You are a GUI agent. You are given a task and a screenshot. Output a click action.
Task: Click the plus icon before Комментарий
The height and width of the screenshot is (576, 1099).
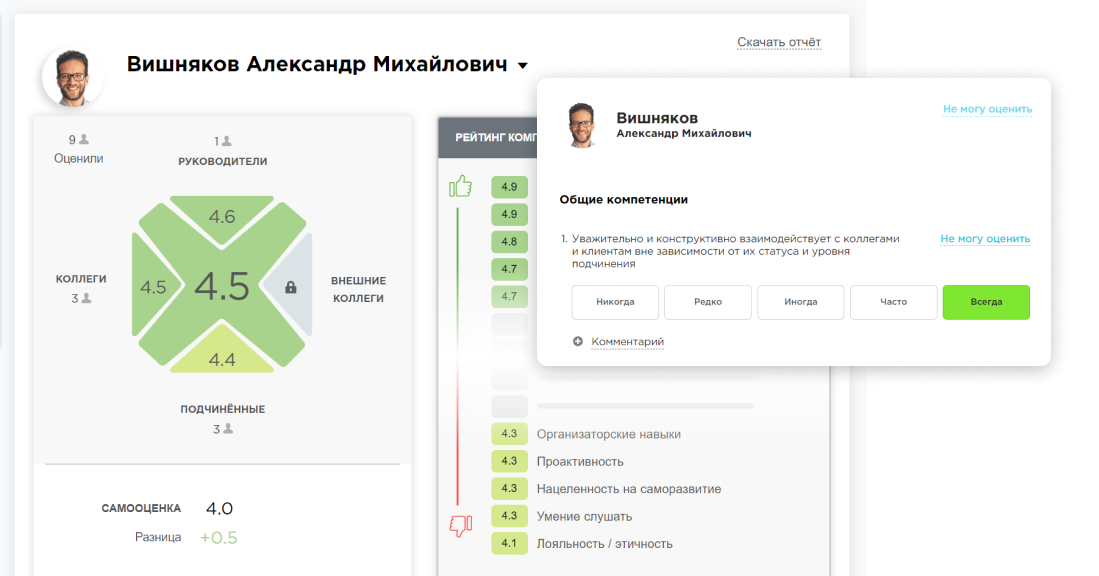pyautogui.click(x=578, y=340)
